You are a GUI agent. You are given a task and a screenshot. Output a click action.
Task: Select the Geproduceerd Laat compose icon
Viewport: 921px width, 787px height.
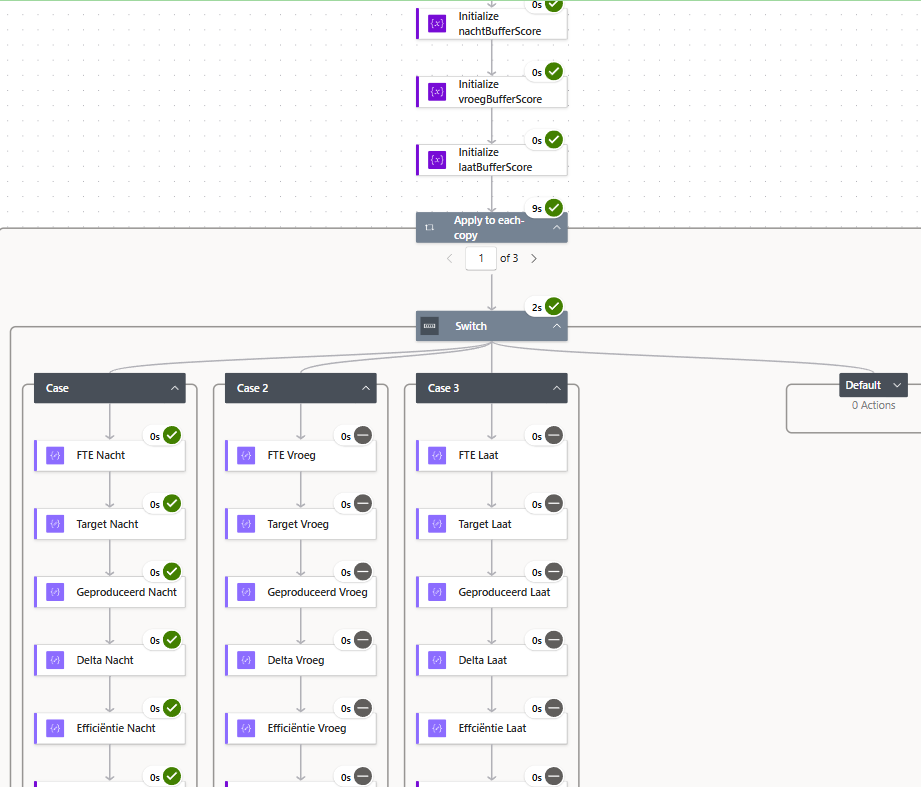click(437, 591)
